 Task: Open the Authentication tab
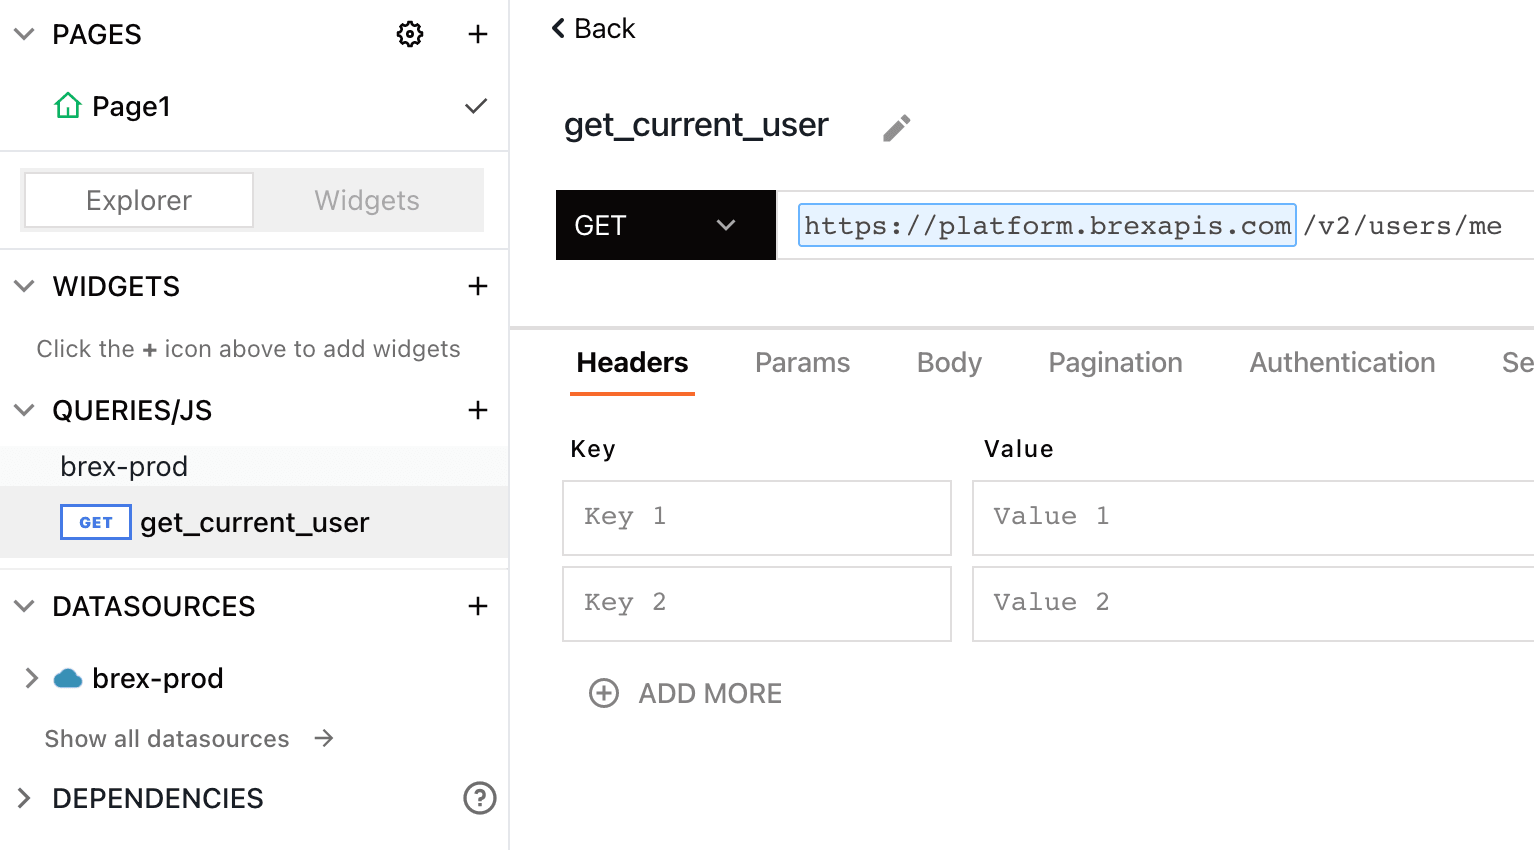(1342, 362)
